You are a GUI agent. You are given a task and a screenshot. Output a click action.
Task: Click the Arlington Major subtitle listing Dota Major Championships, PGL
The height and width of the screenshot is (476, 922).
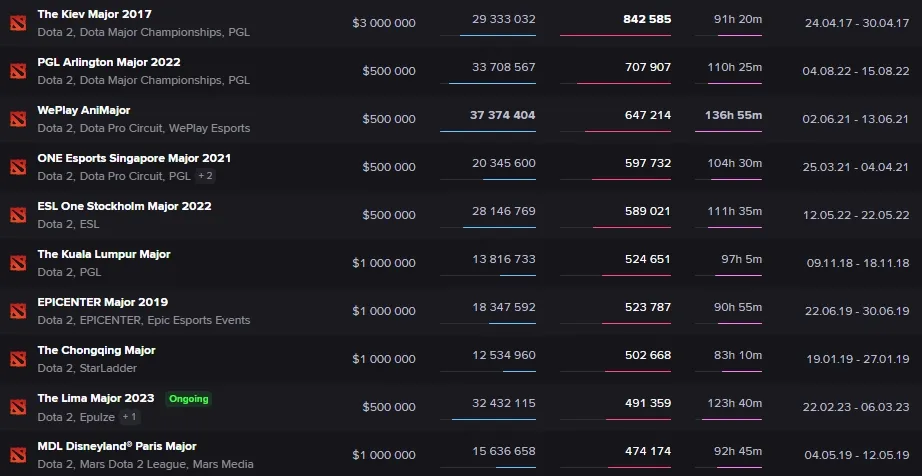(x=143, y=80)
